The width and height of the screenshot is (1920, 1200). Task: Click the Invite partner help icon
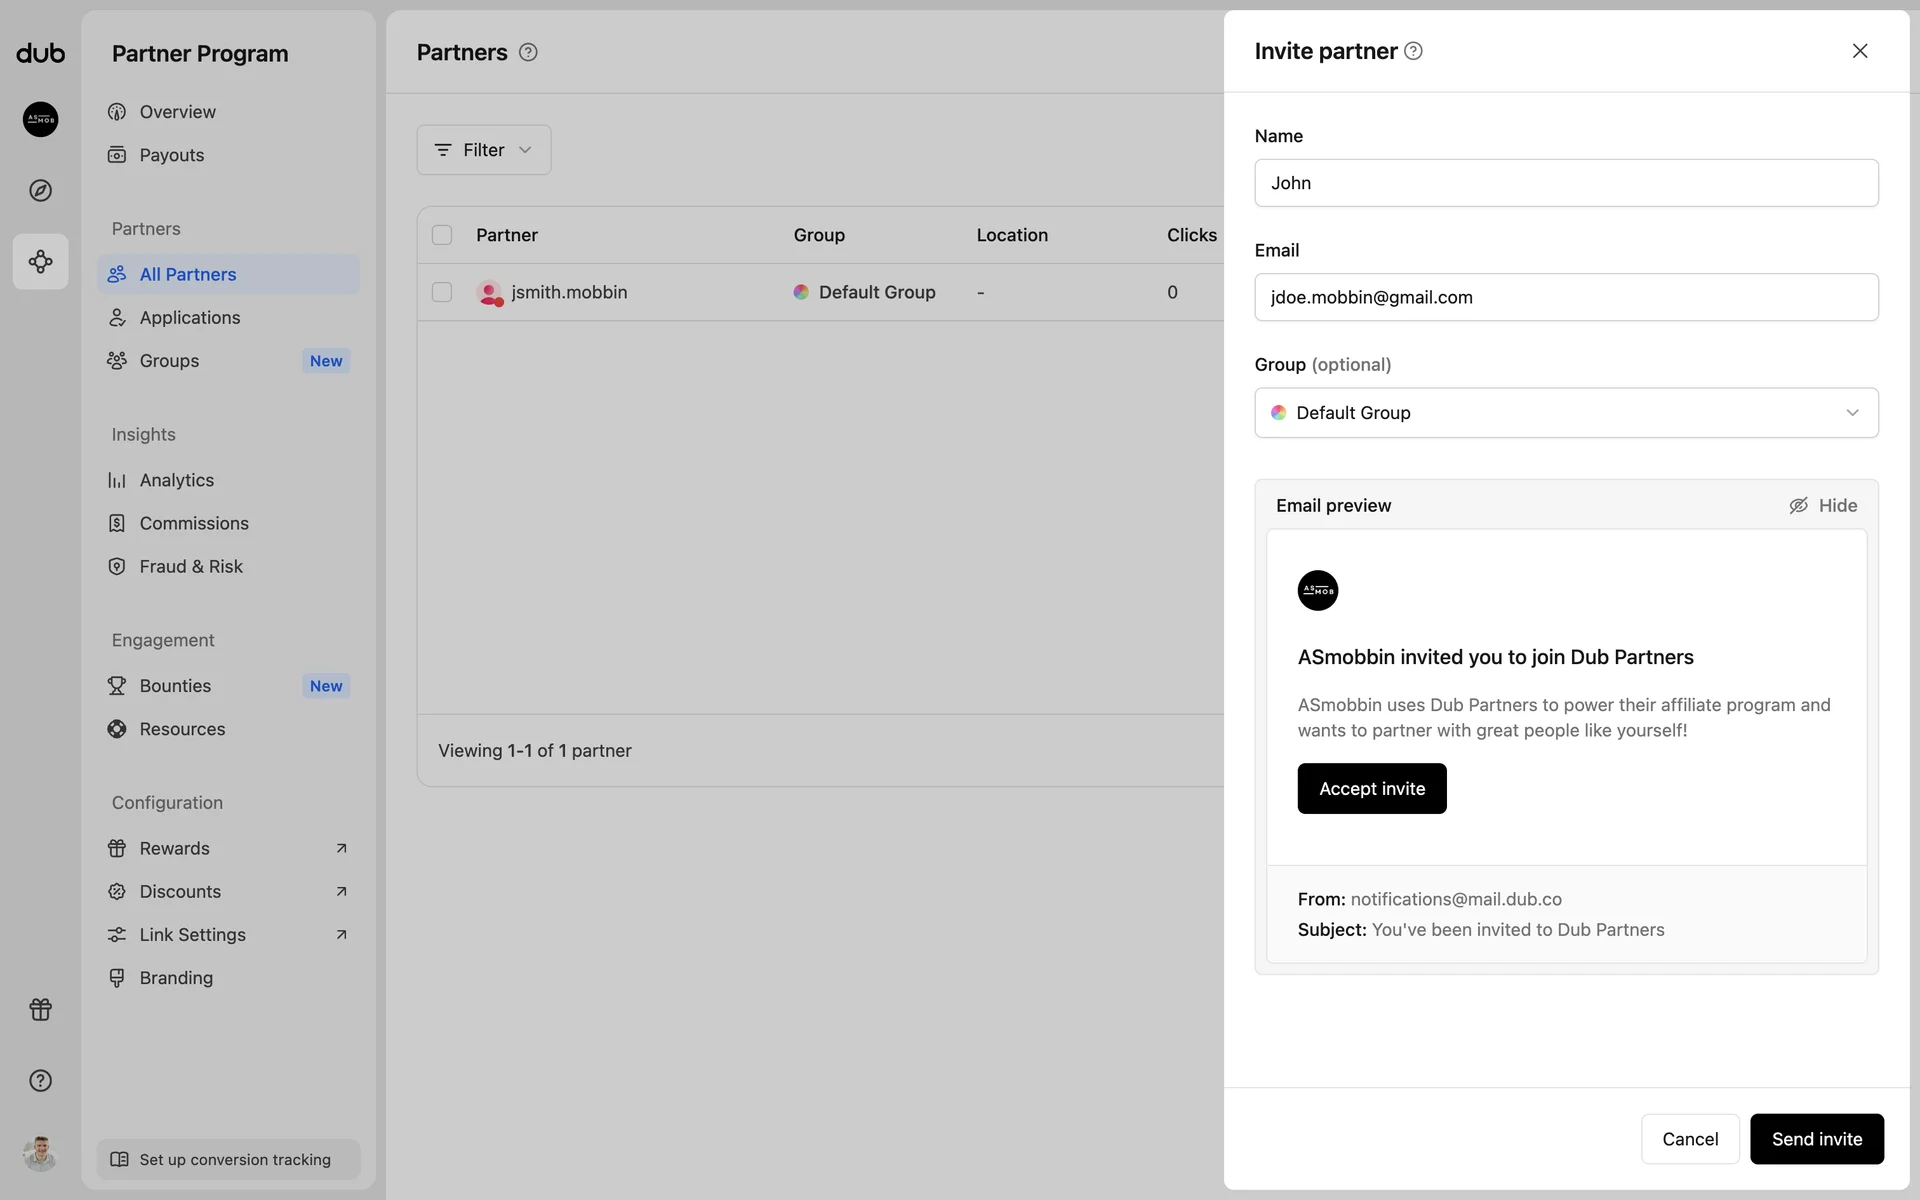pyautogui.click(x=1413, y=51)
